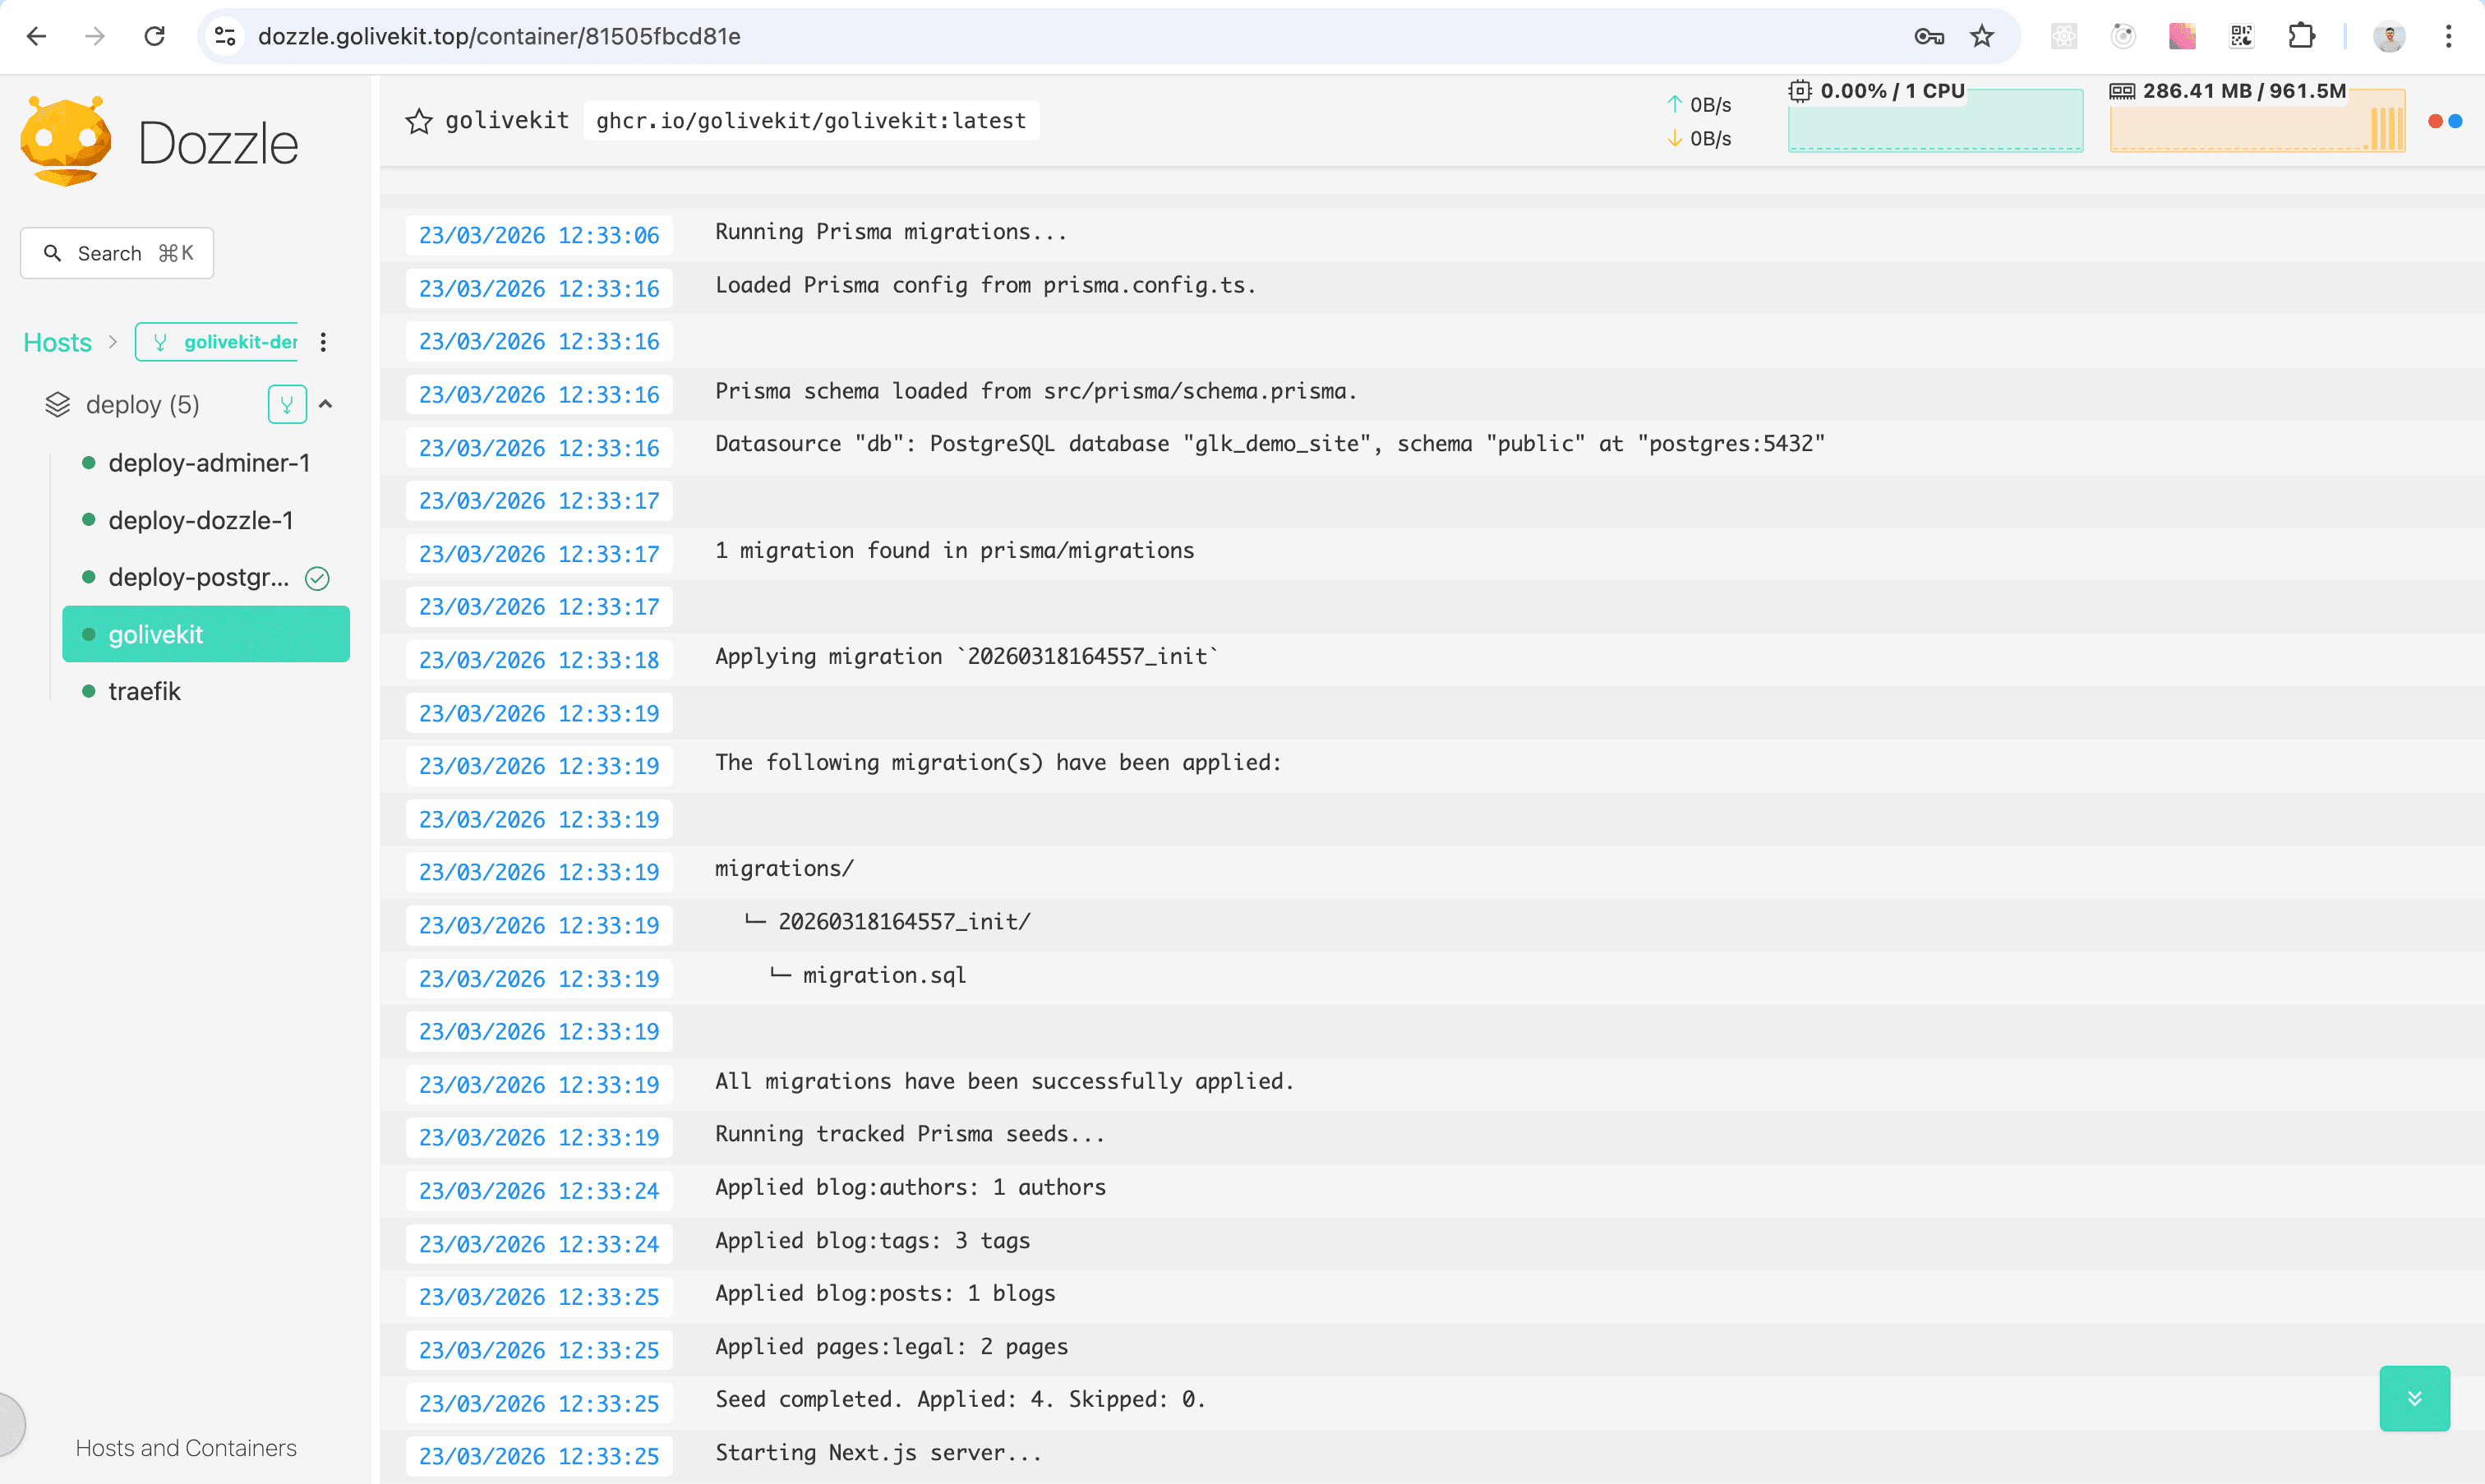Star the golivekit container as favorite

tap(418, 121)
